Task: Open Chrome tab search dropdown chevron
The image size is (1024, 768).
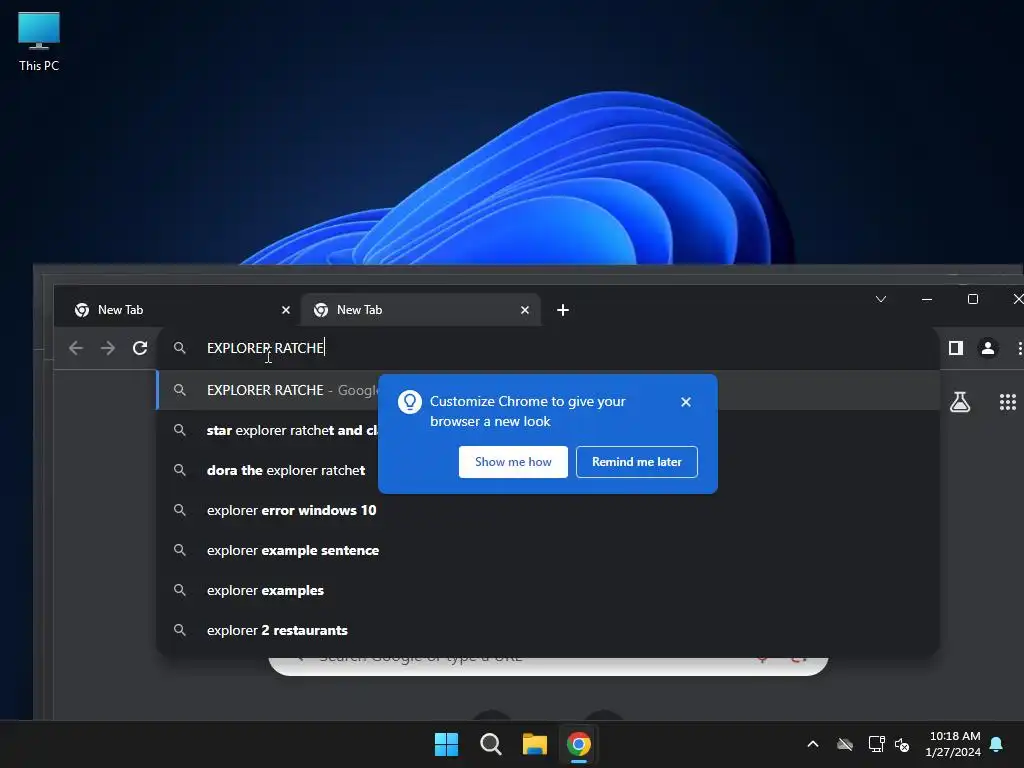Action: (x=881, y=299)
